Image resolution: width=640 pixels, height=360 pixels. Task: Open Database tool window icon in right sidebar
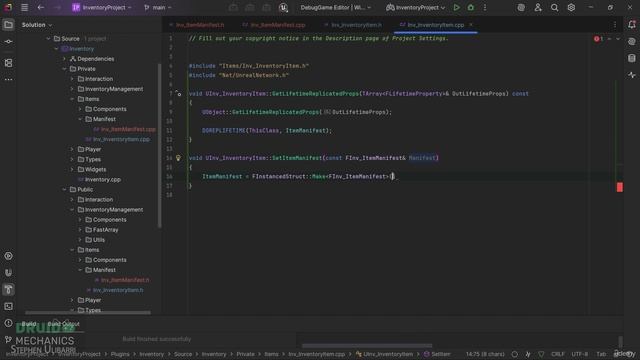pos(632,58)
